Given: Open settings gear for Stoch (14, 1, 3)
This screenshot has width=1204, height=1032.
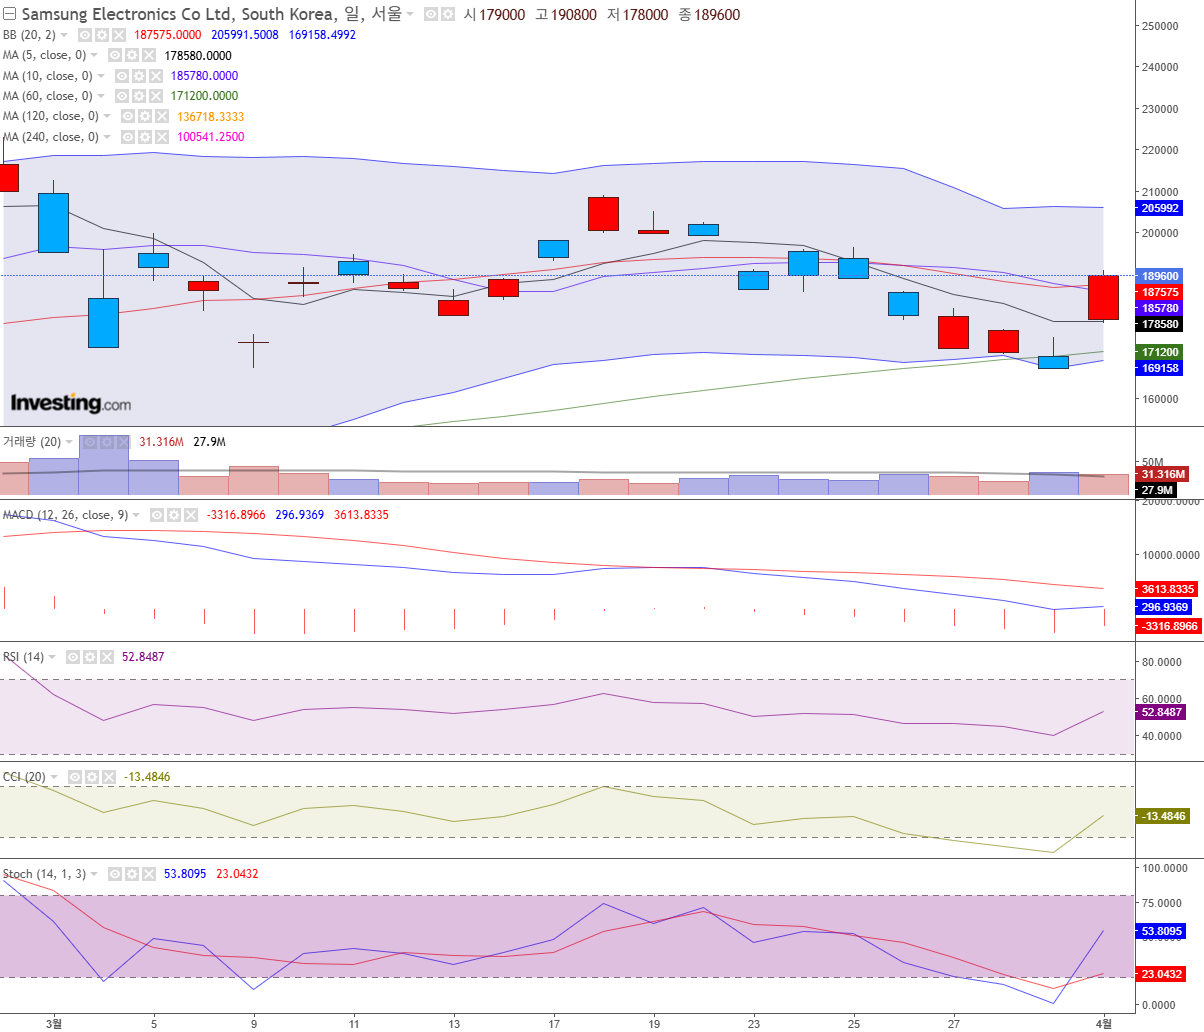Looking at the screenshot, I should point(131,874).
